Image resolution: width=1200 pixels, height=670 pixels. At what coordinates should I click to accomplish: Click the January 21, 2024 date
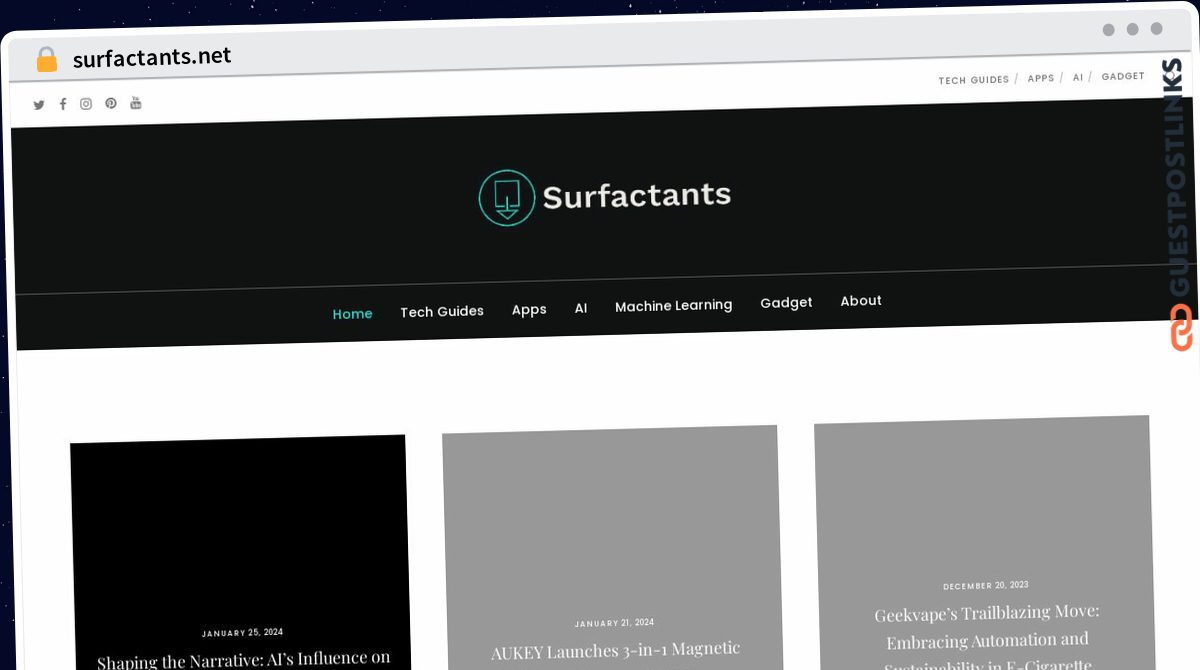point(614,623)
